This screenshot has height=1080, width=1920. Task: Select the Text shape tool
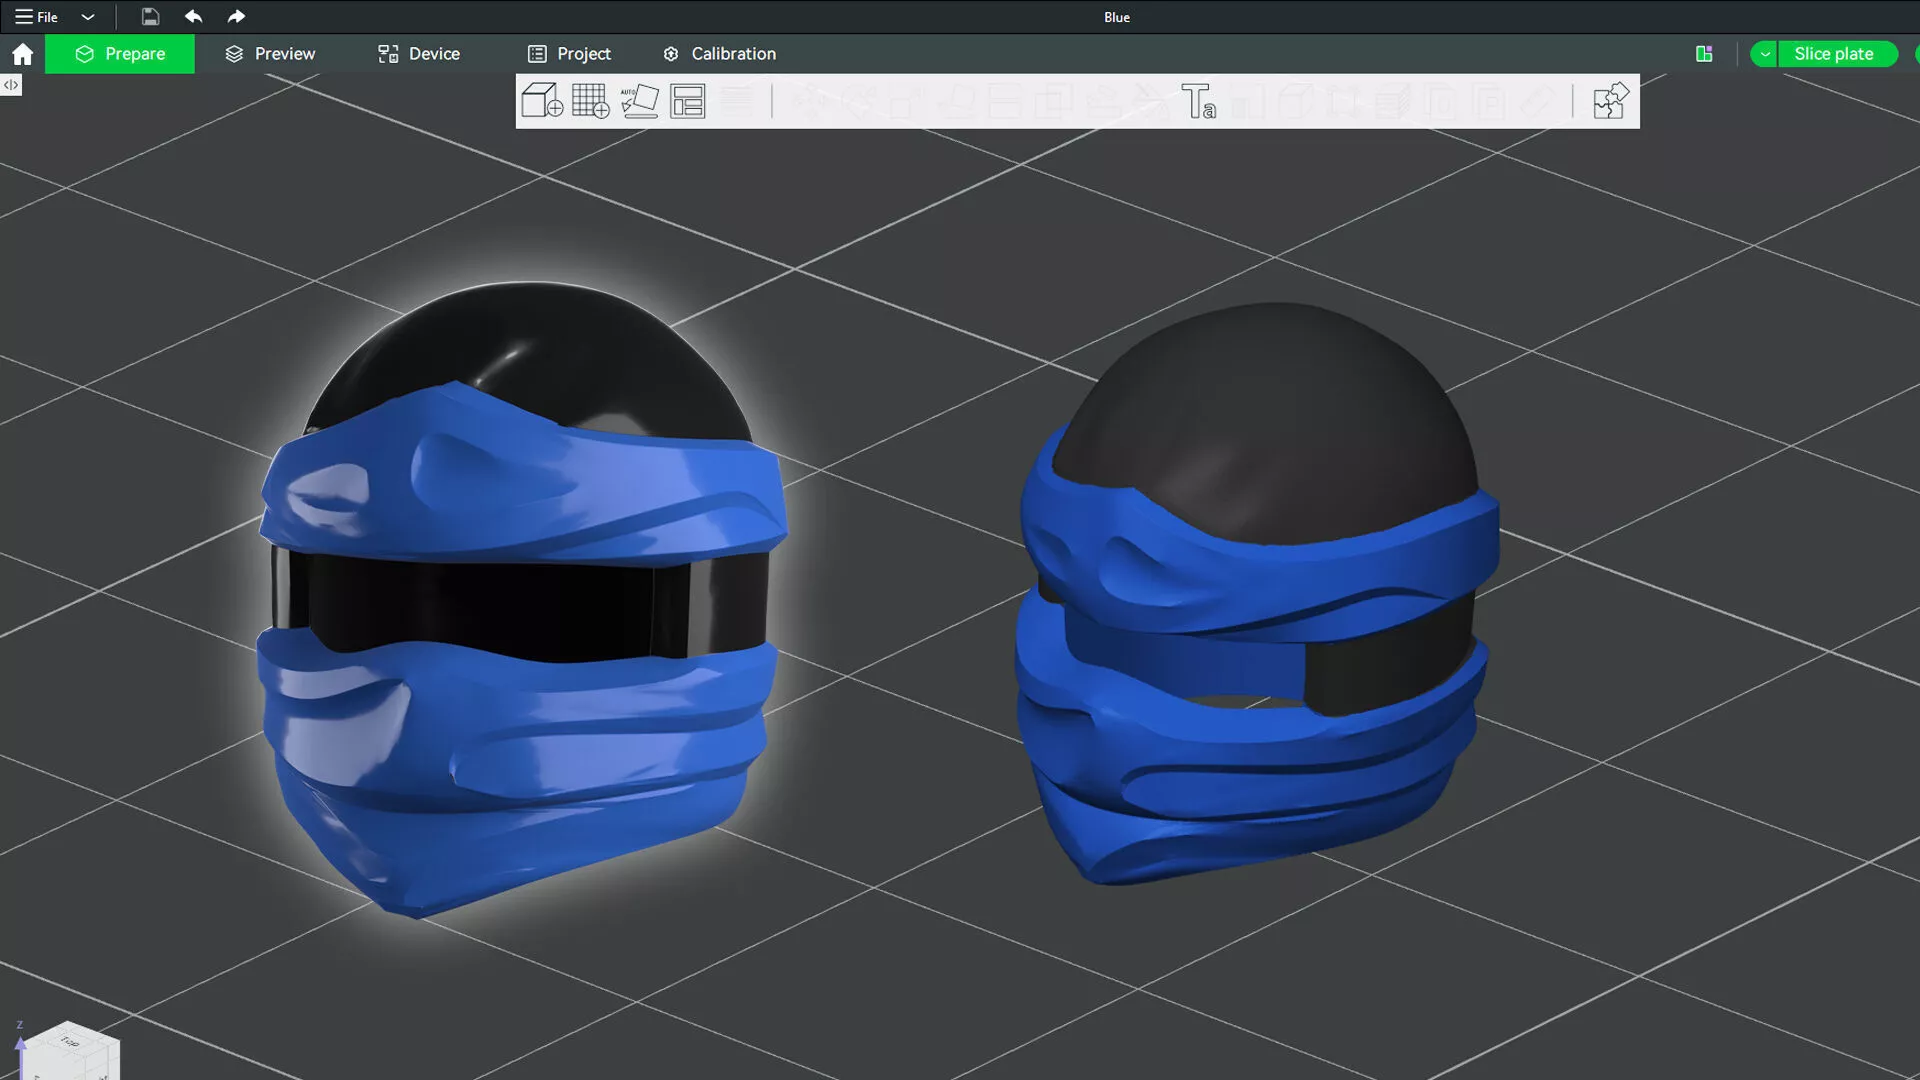coord(1198,101)
